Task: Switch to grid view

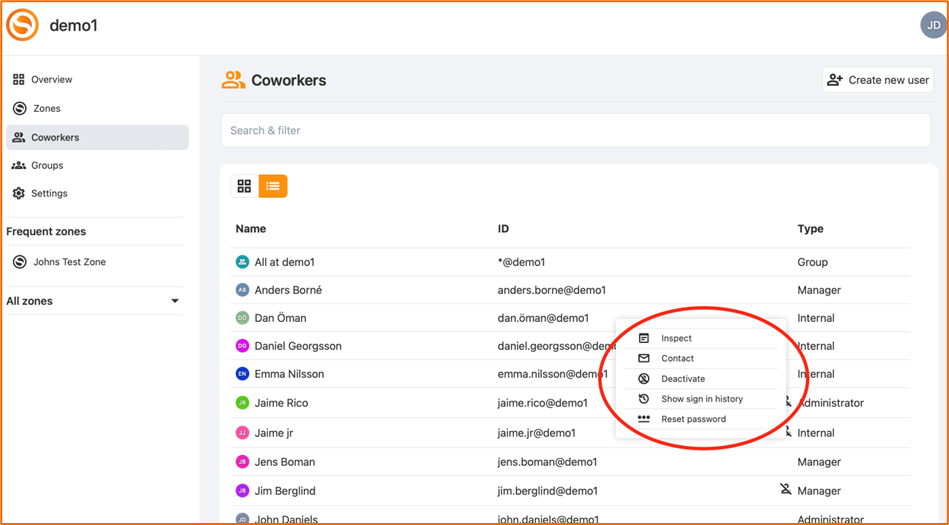Action: 244,186
